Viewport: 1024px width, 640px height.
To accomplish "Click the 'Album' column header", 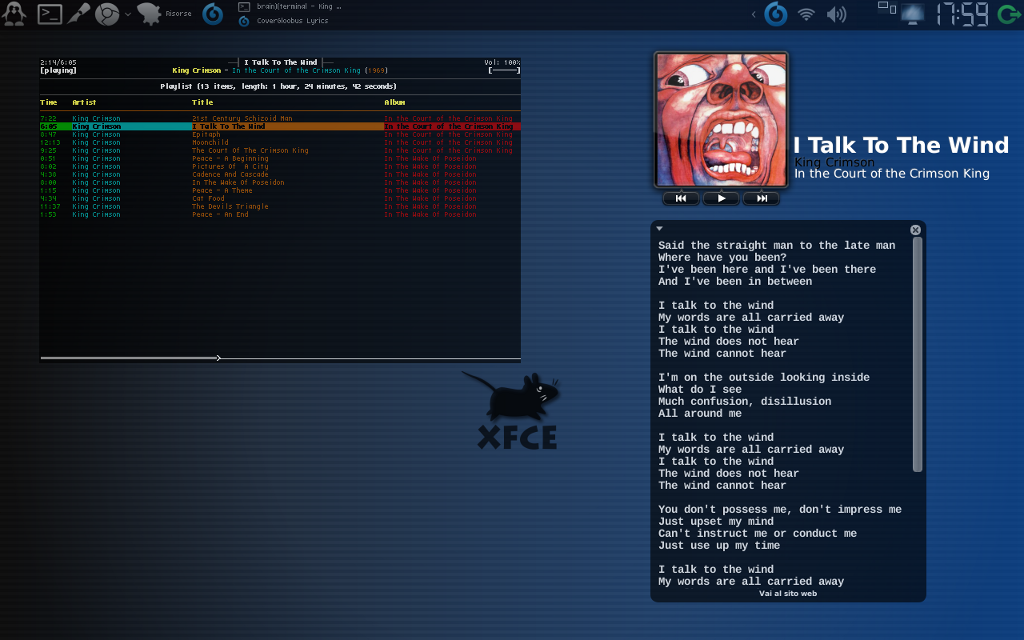I will [x=394, y=103].
